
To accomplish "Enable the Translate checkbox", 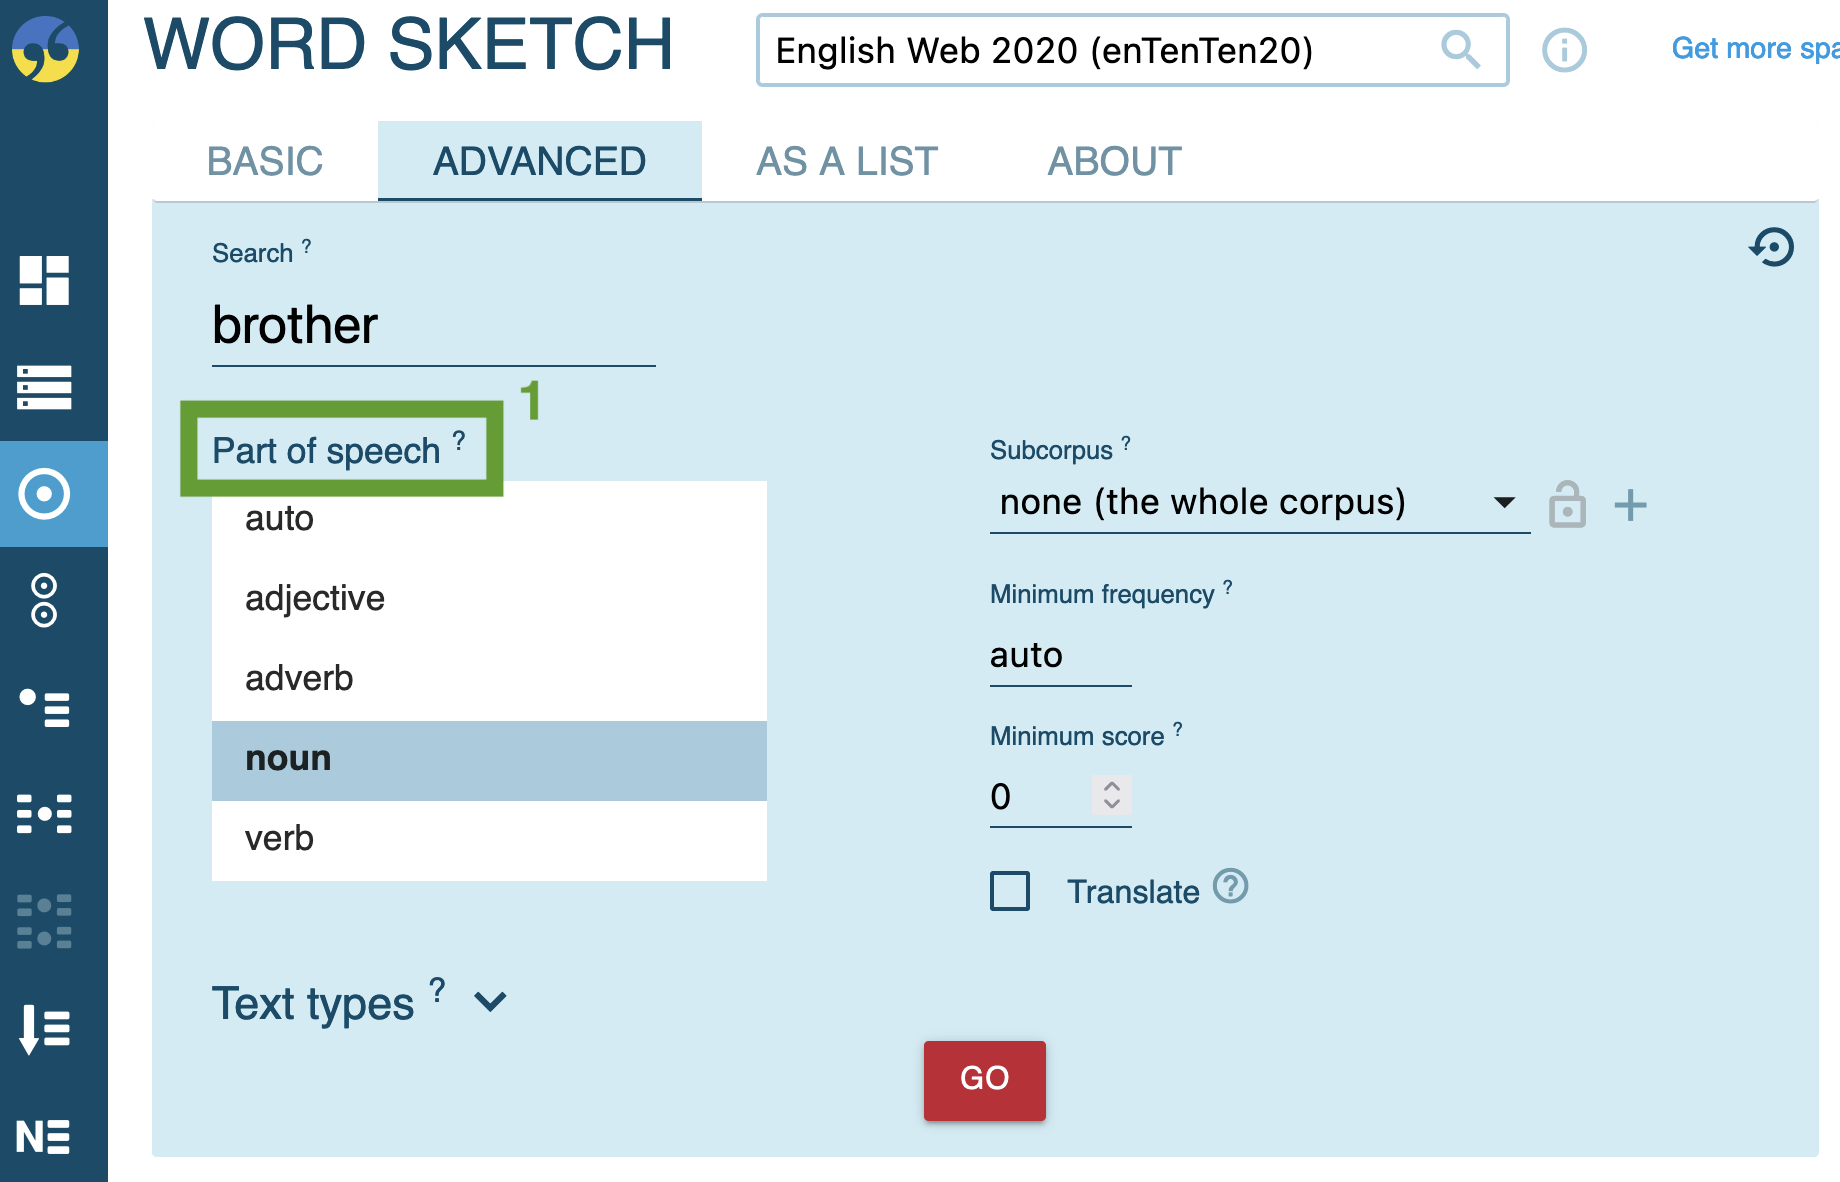I will [1010, 891].
